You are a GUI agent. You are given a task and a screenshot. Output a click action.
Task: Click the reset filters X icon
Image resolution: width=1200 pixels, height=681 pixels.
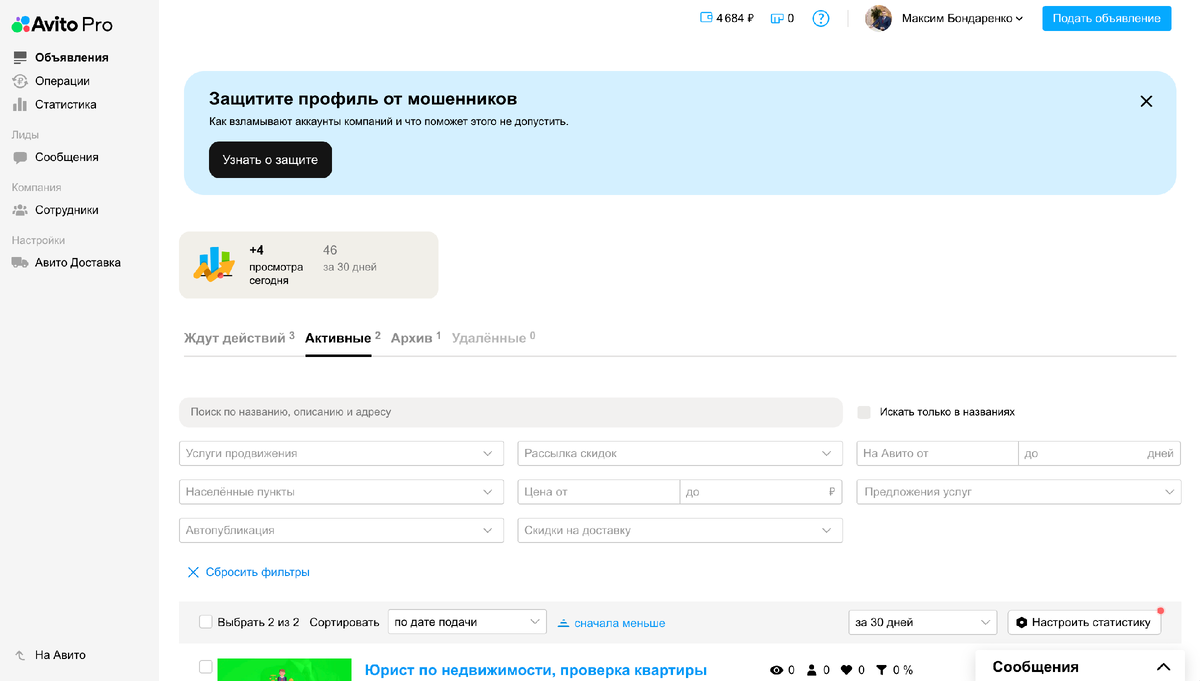coord(193,572)
